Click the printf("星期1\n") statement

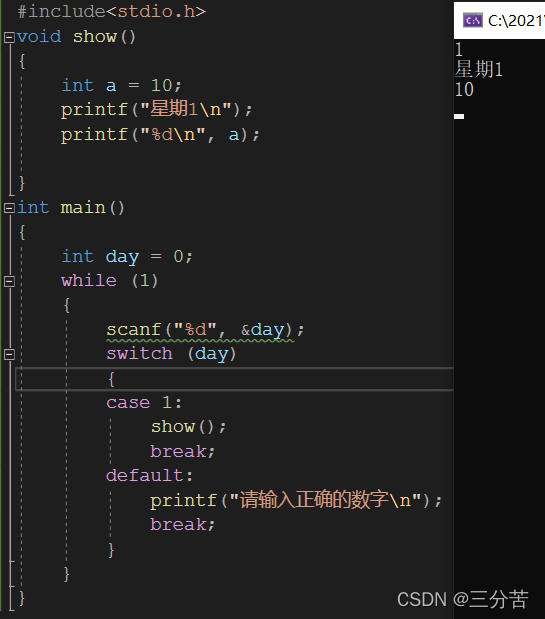[156, 109]
